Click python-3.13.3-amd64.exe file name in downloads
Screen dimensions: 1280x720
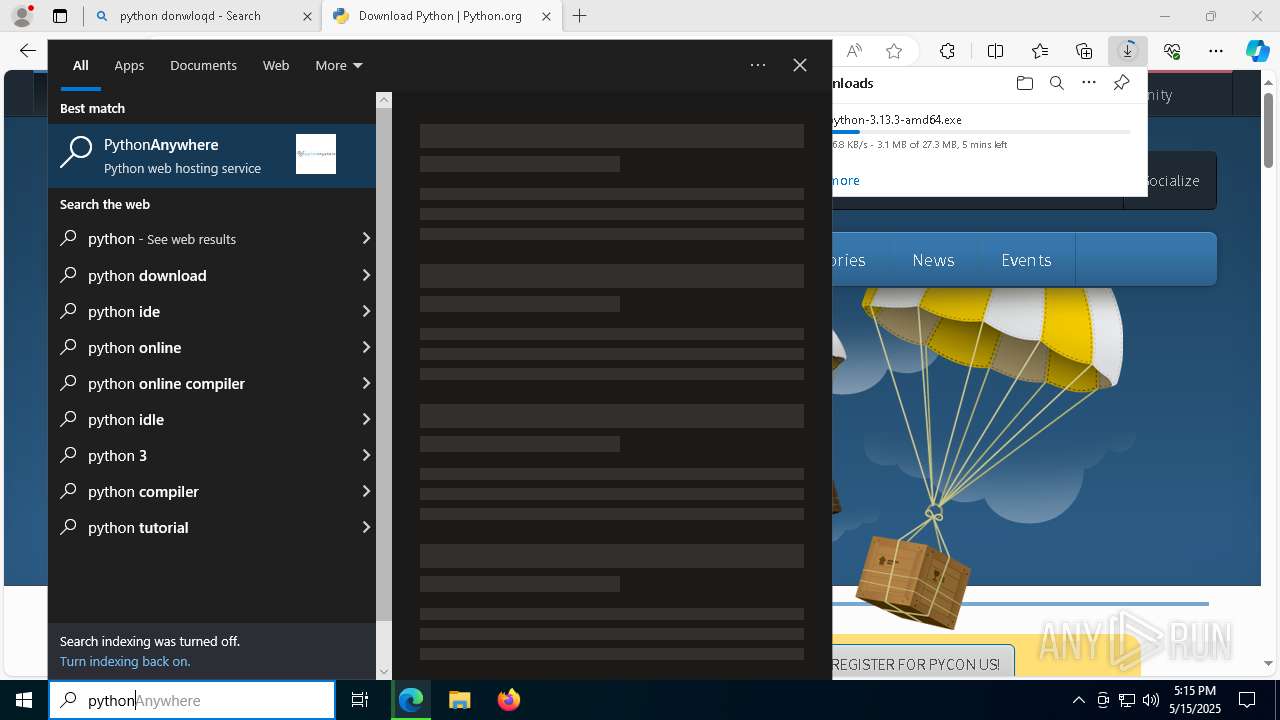897,119
